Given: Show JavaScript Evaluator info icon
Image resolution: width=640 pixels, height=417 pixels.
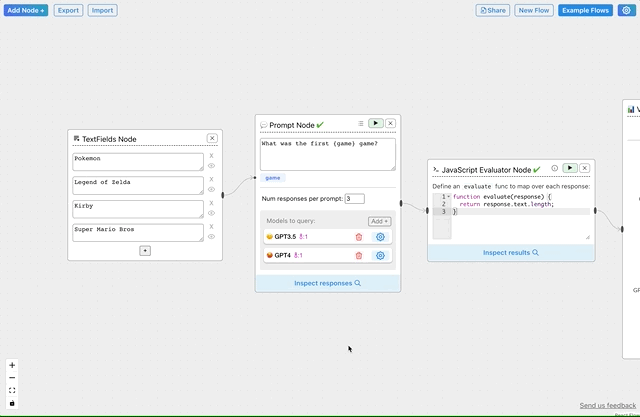Looking at the screenshot, I should (554, 168).
